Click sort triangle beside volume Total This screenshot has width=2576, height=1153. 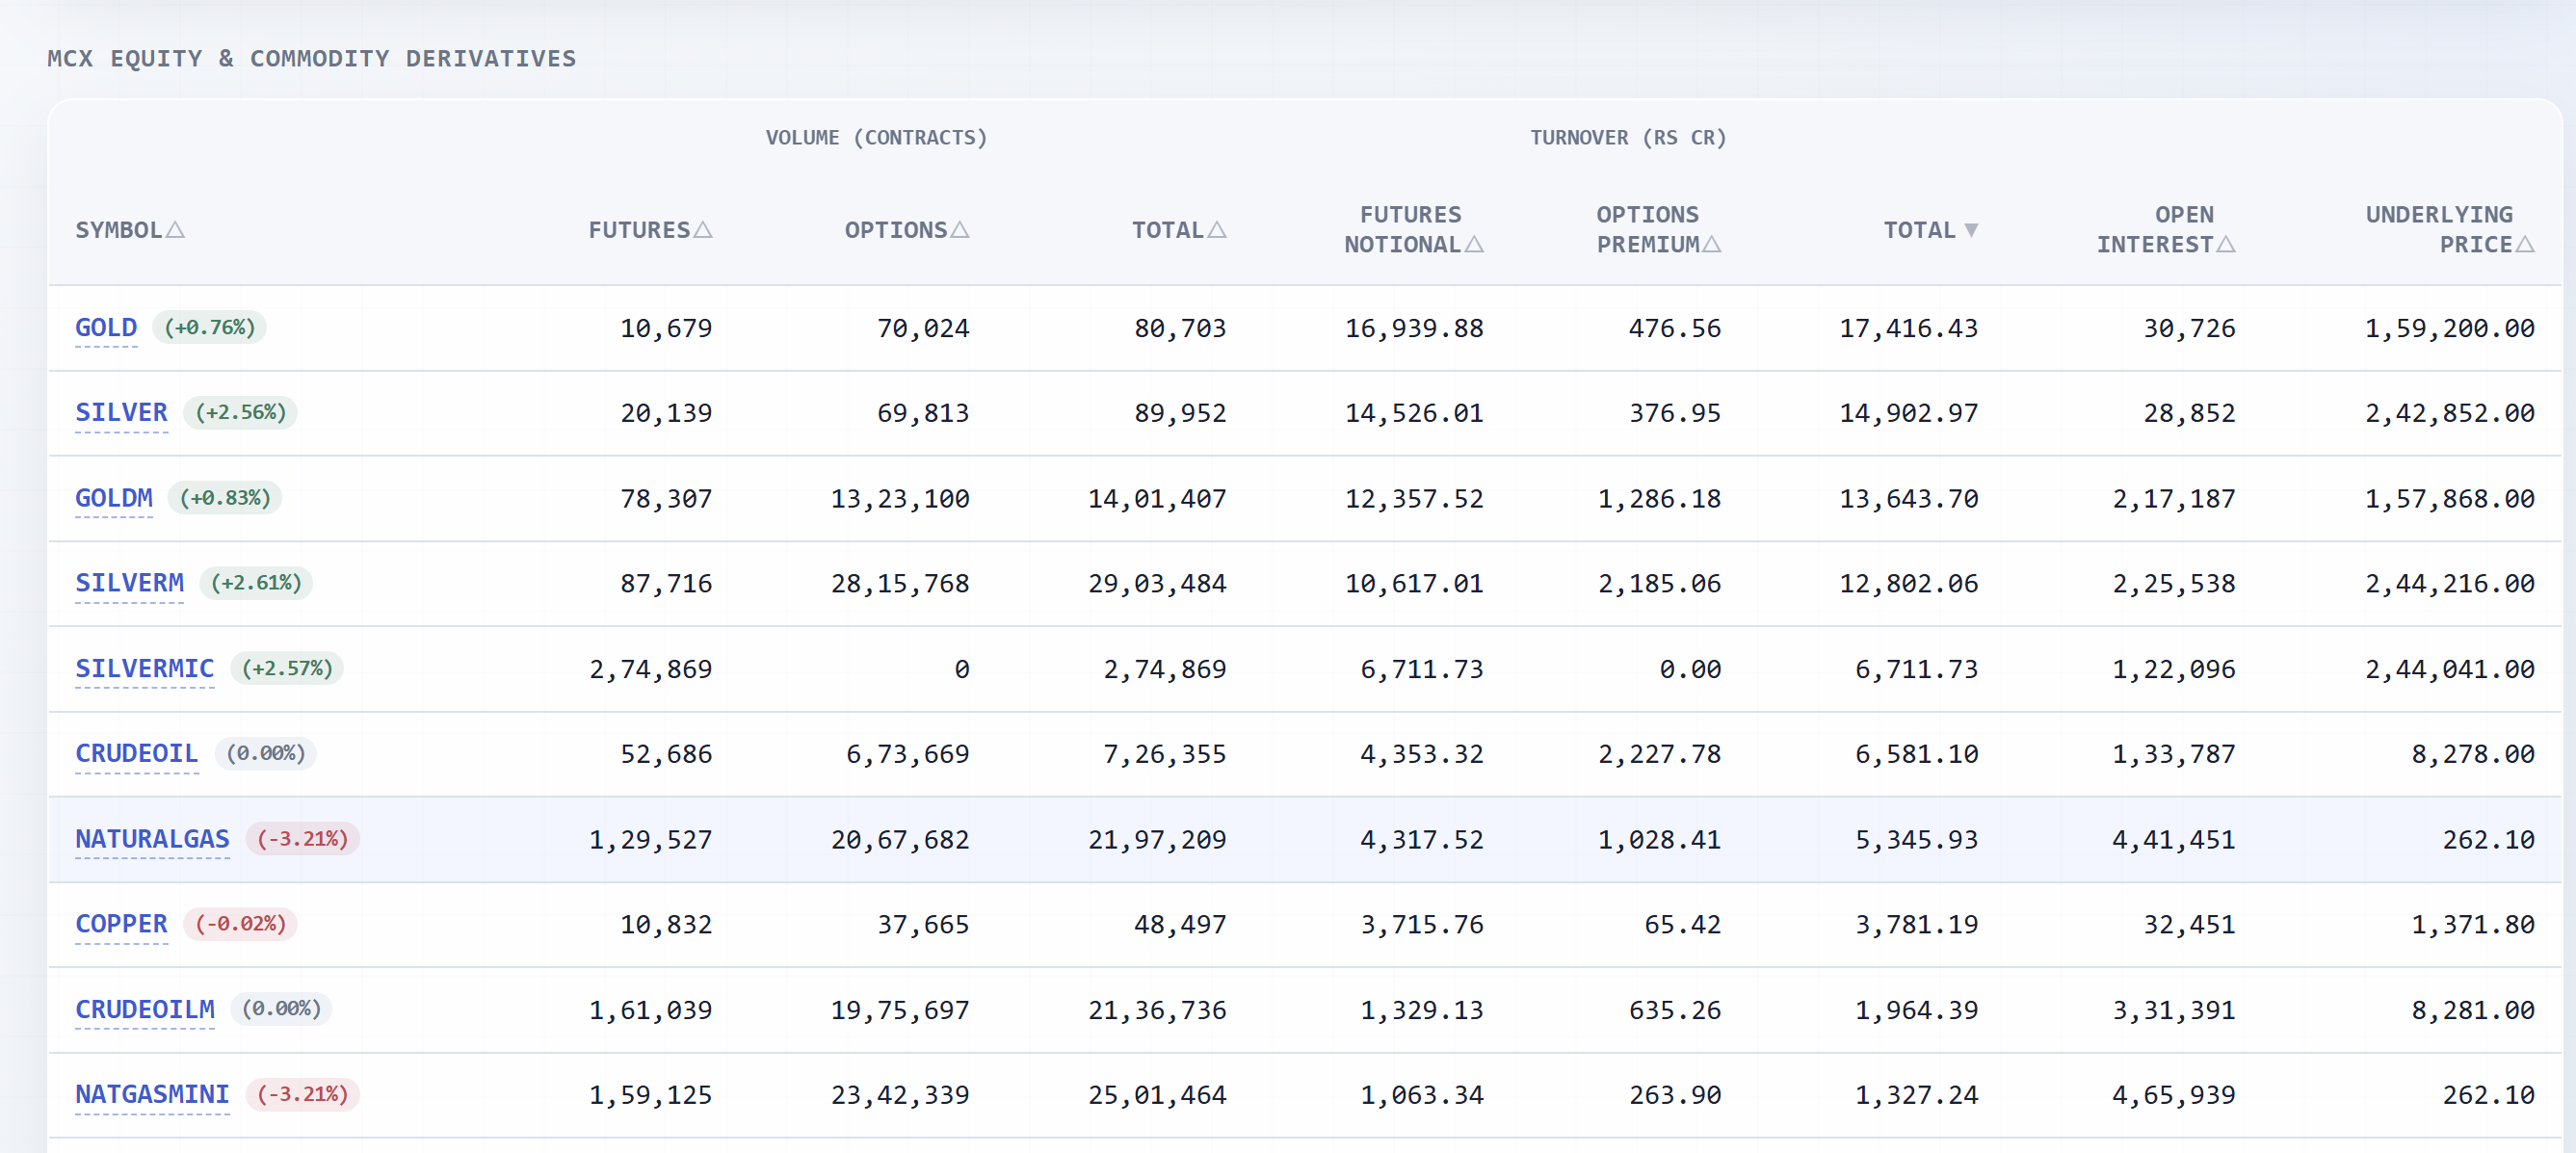pos(1217,230)
